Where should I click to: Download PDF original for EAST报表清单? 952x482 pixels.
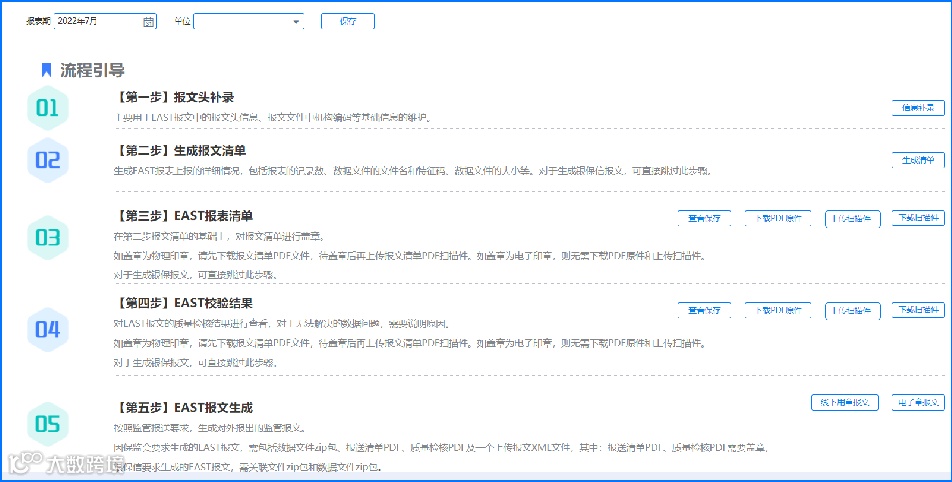[x=778, y=219]
